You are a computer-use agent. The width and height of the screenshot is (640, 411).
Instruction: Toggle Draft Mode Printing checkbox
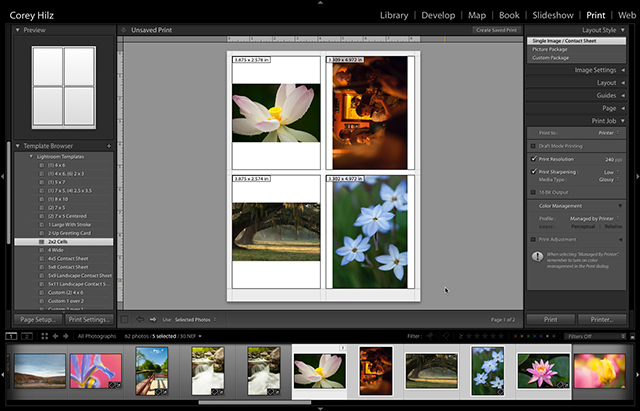pyautogui.click(x=533, y=146)
